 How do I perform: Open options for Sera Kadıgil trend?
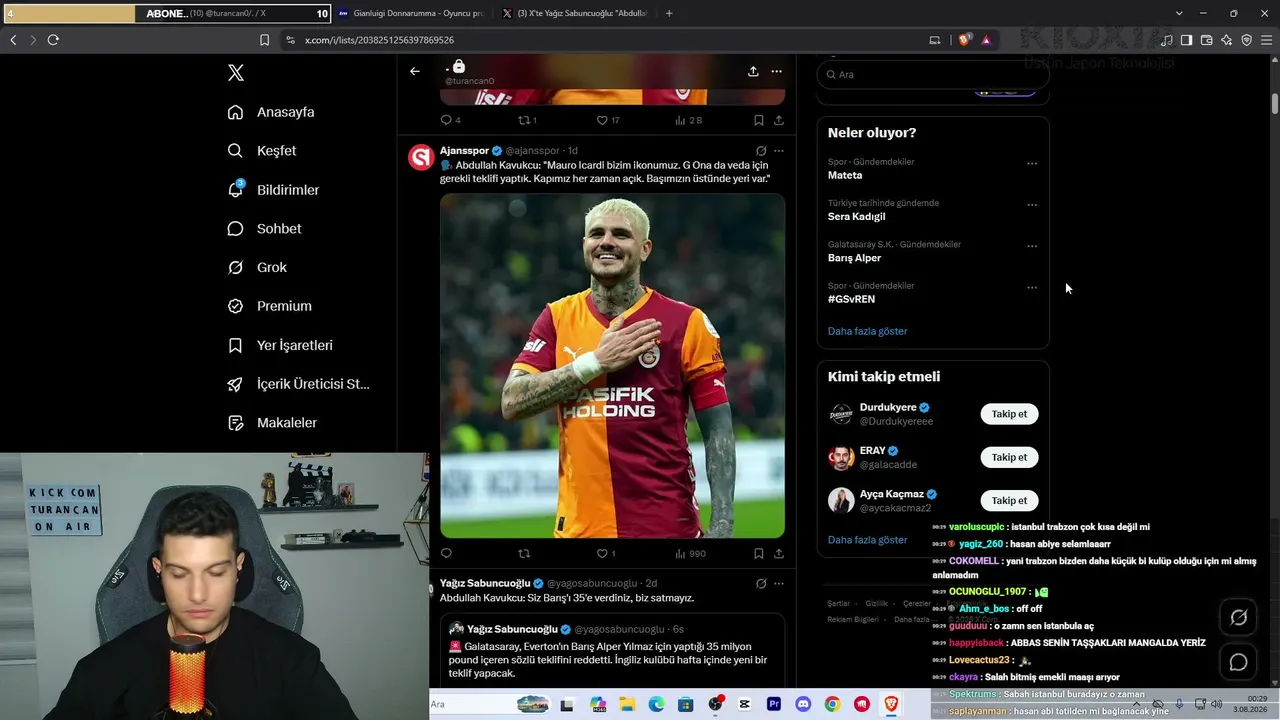pyautogui.click(x=1032, y=205)
